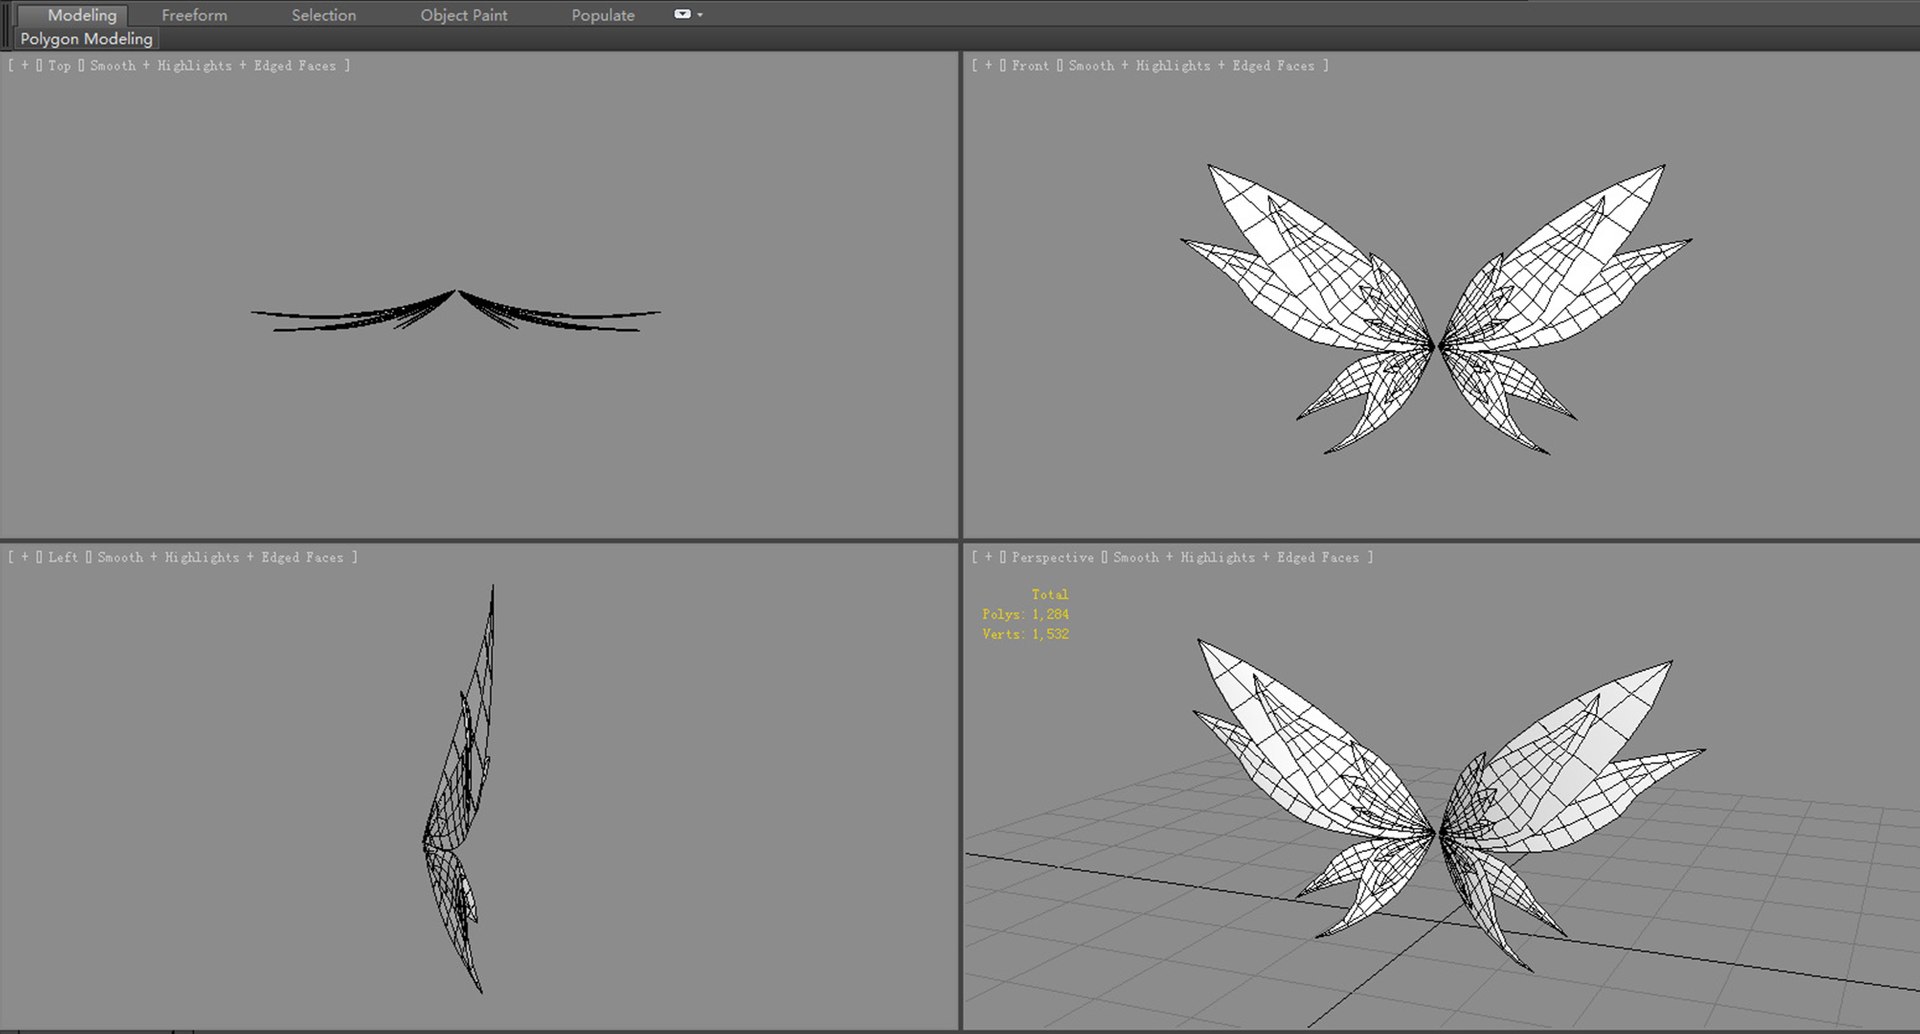Click the ribbon display mode icon after Populate
Screen dimensions: 1920x1034
tap(682, 14)
